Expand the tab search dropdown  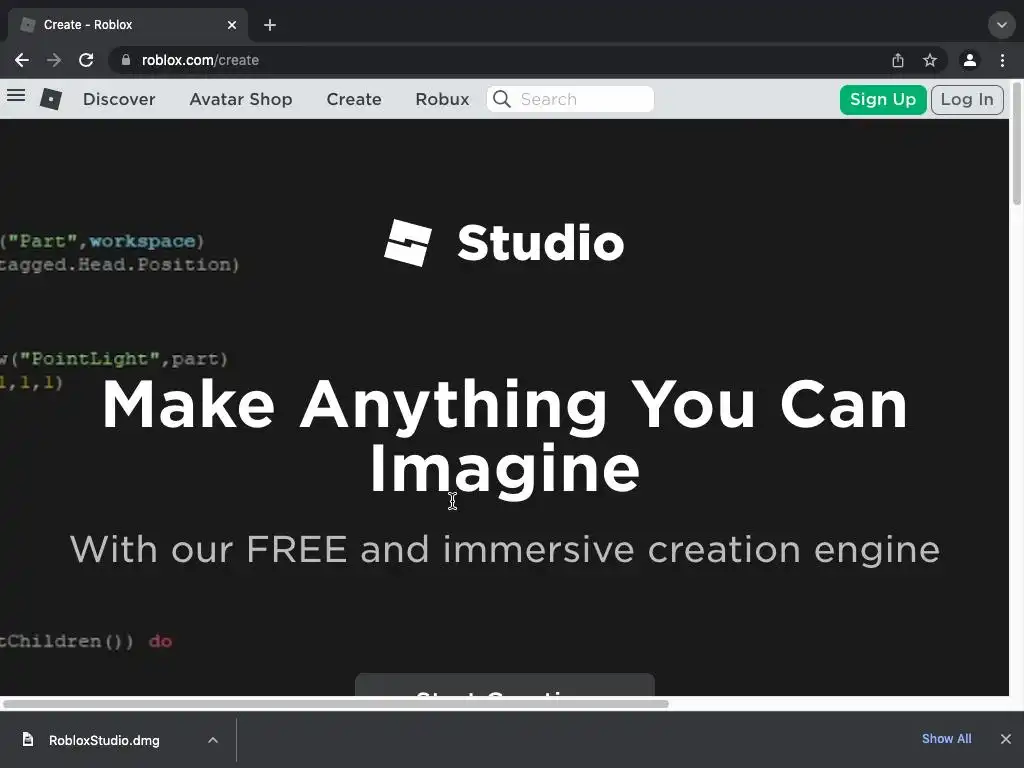[x=1001, y=25]
